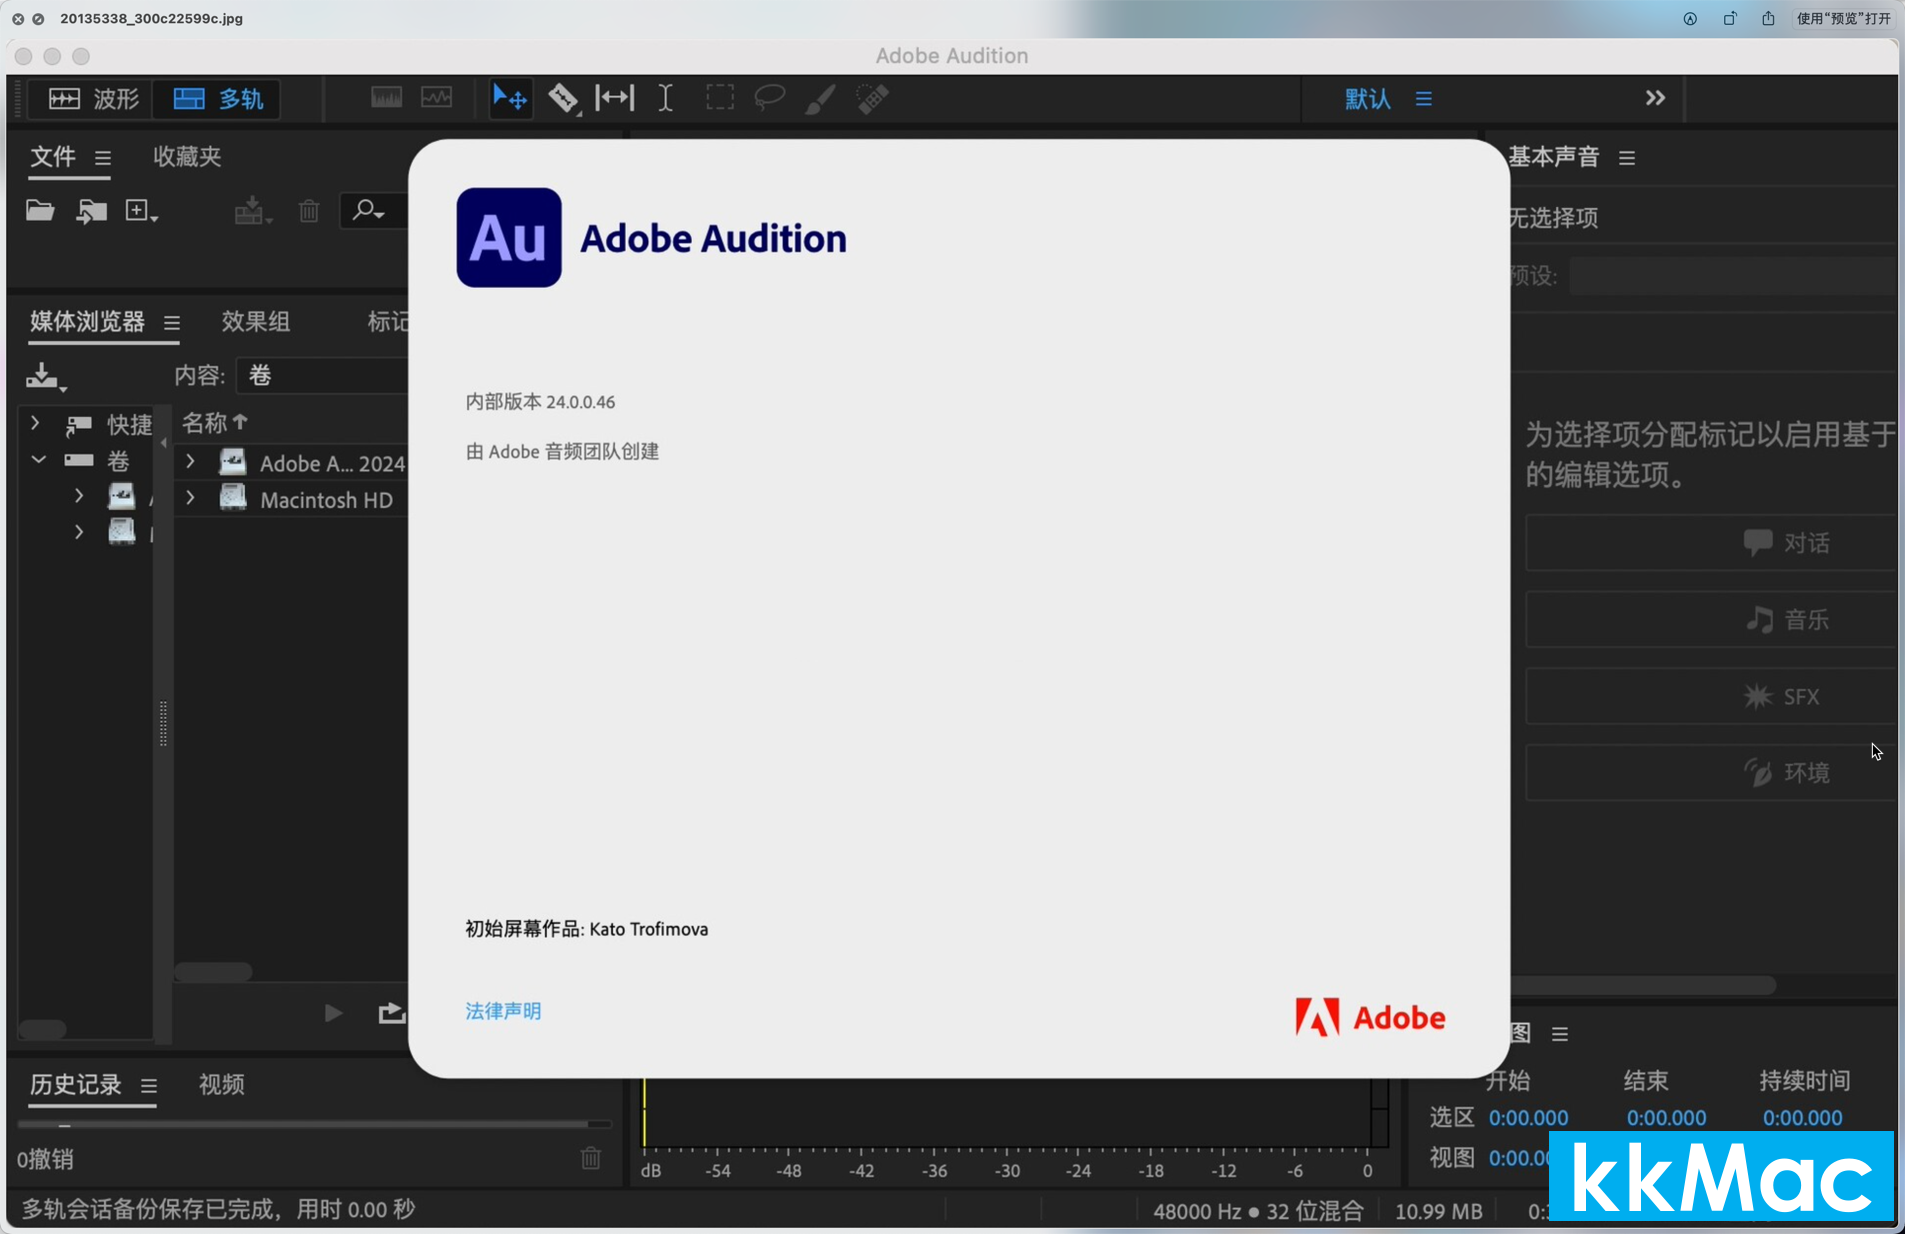
Task: Expand the workspace overflow chevrons
Action: tap(1655, 97)
